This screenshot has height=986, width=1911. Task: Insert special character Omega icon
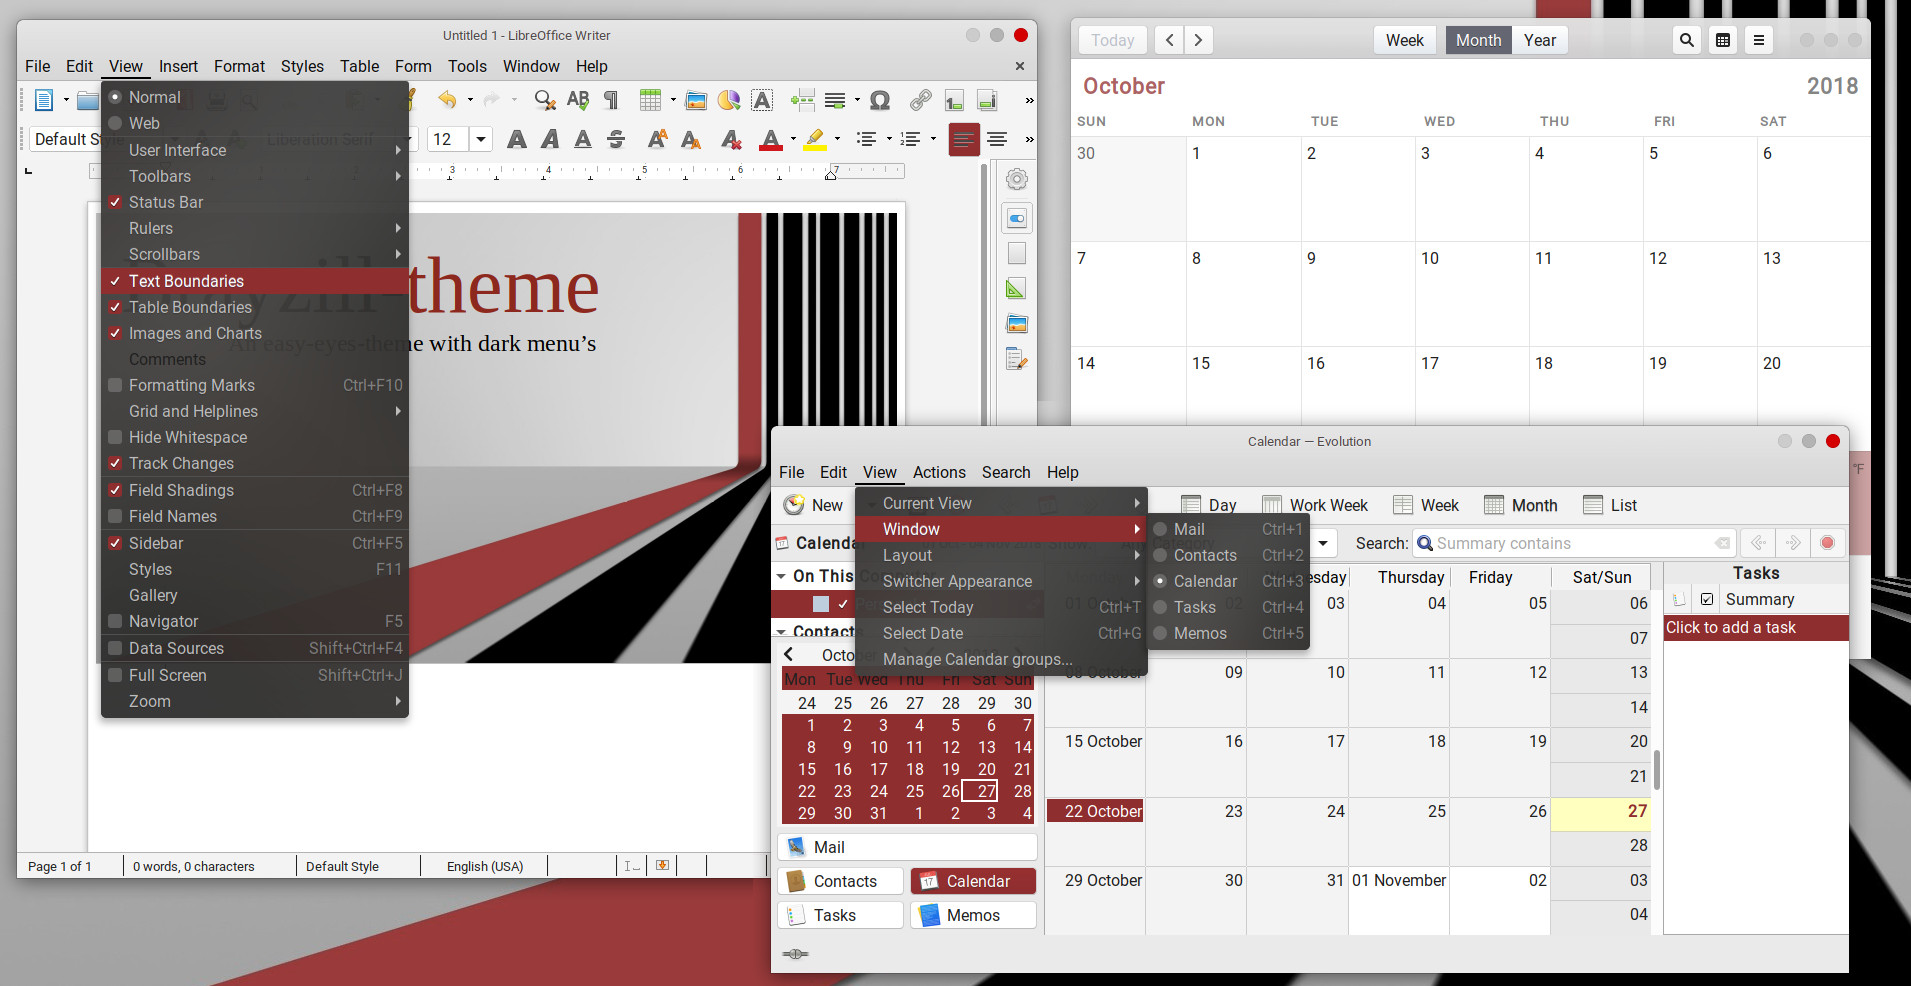880,99
